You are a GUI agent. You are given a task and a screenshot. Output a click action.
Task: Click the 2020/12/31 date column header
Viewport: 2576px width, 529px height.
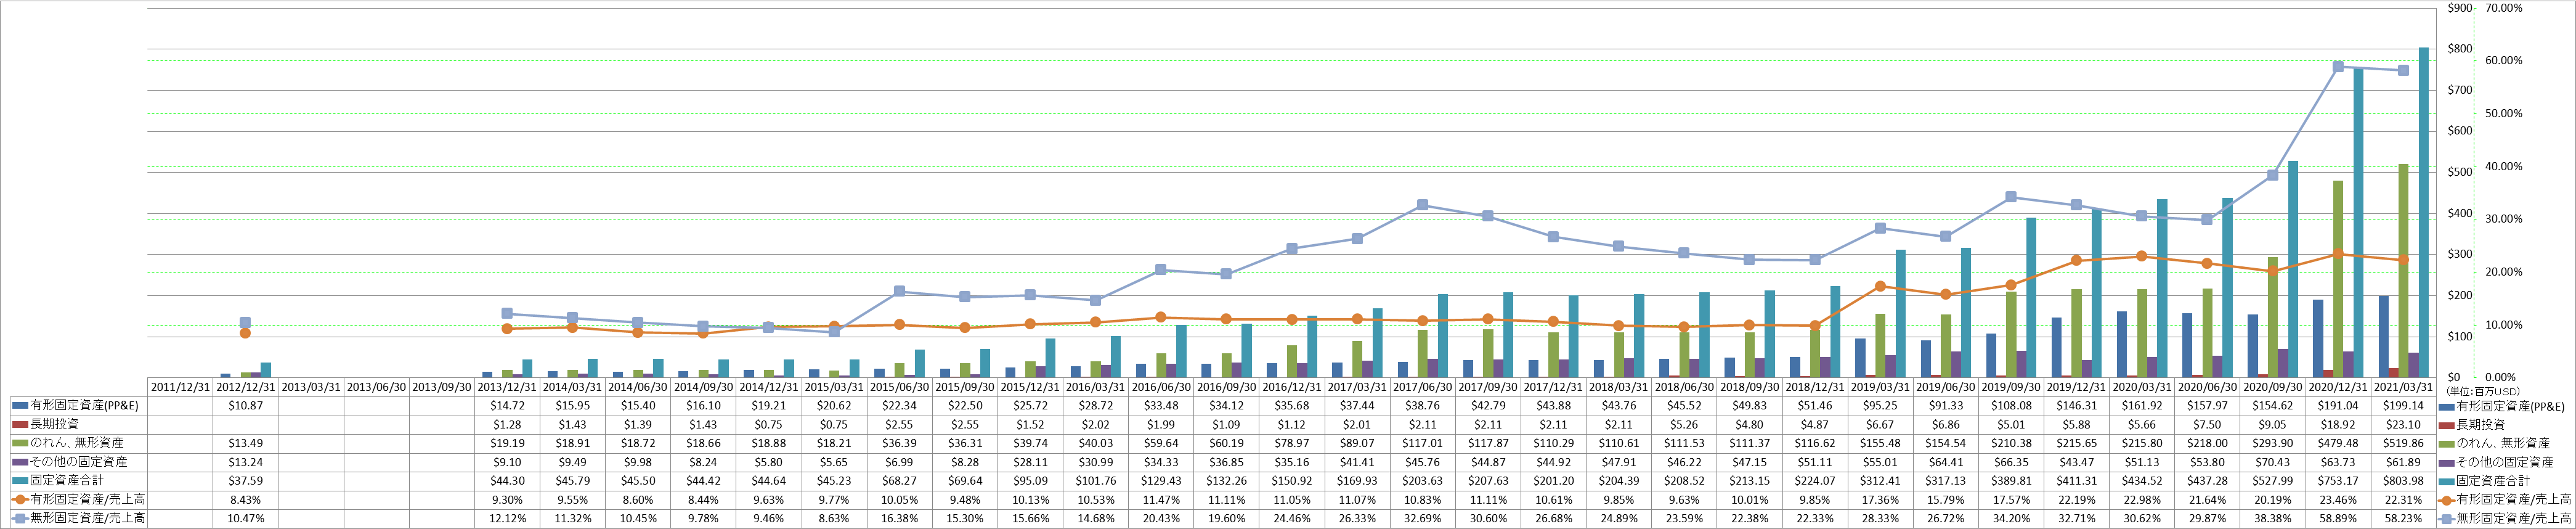pos(2338,387)
